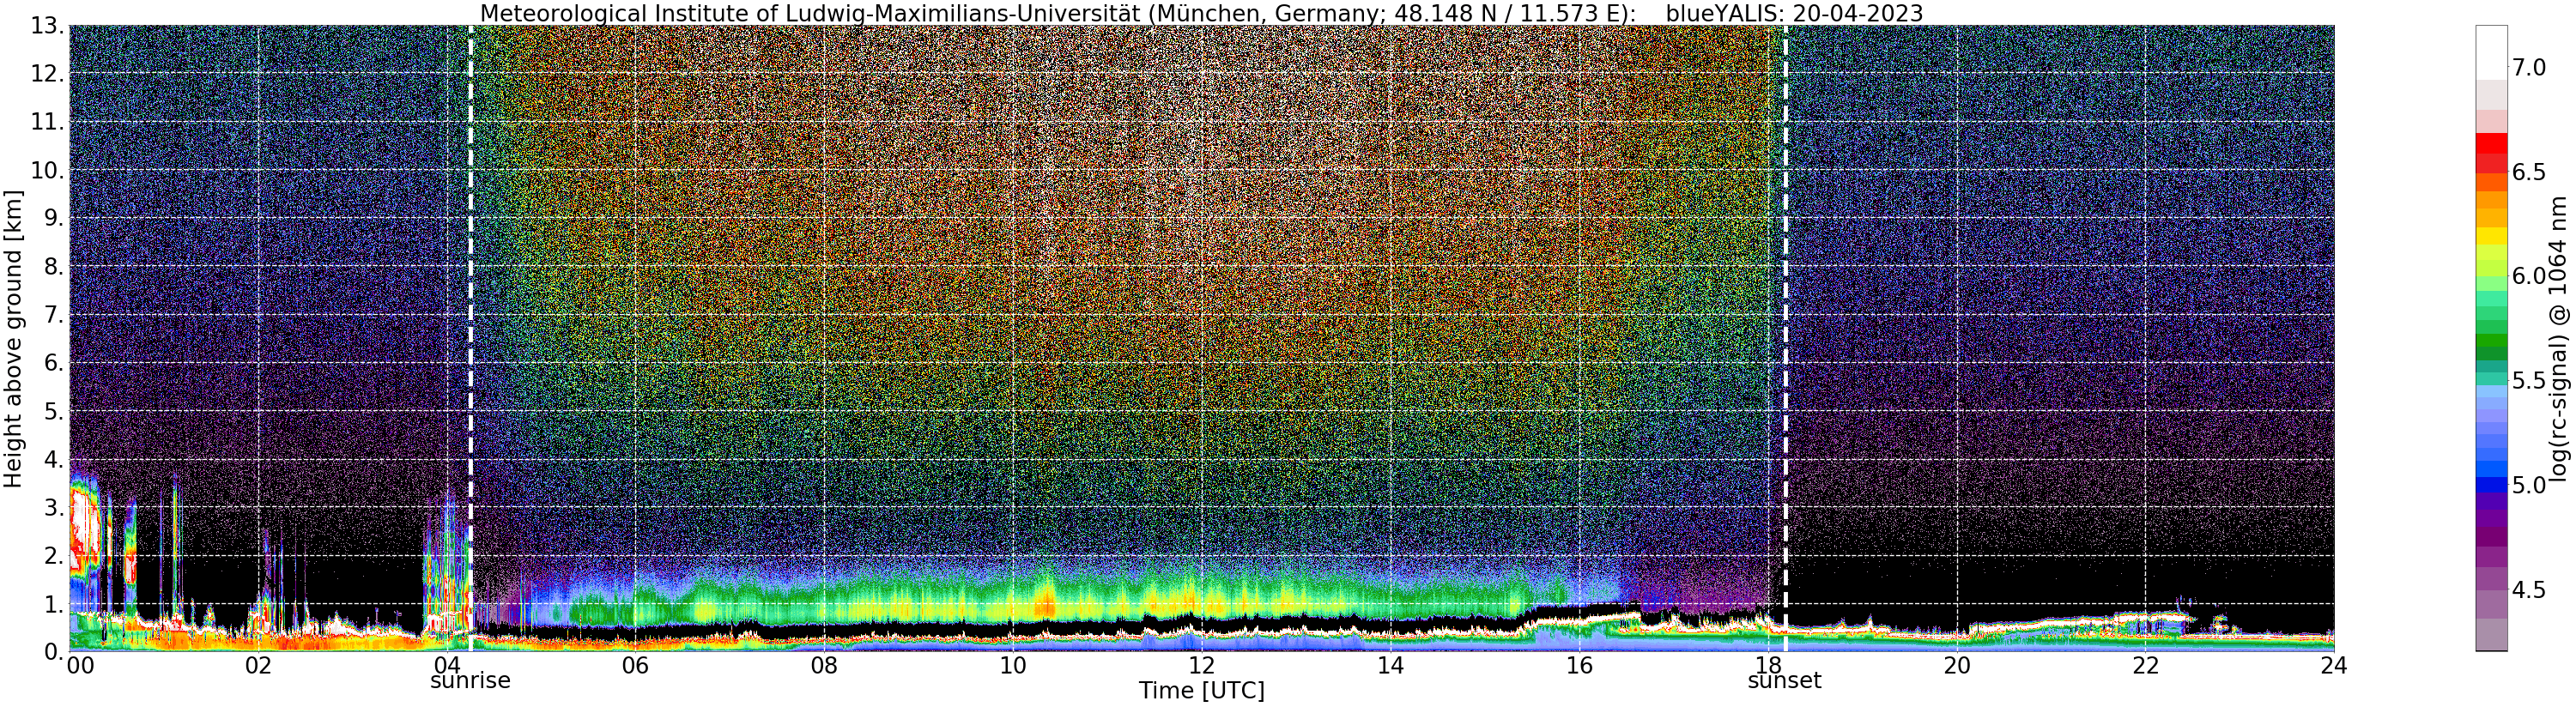The width and height of the screenshot is (2576, 707).
Task: Click the height axis tick label 8.
Action: click(x=54, y=267)
